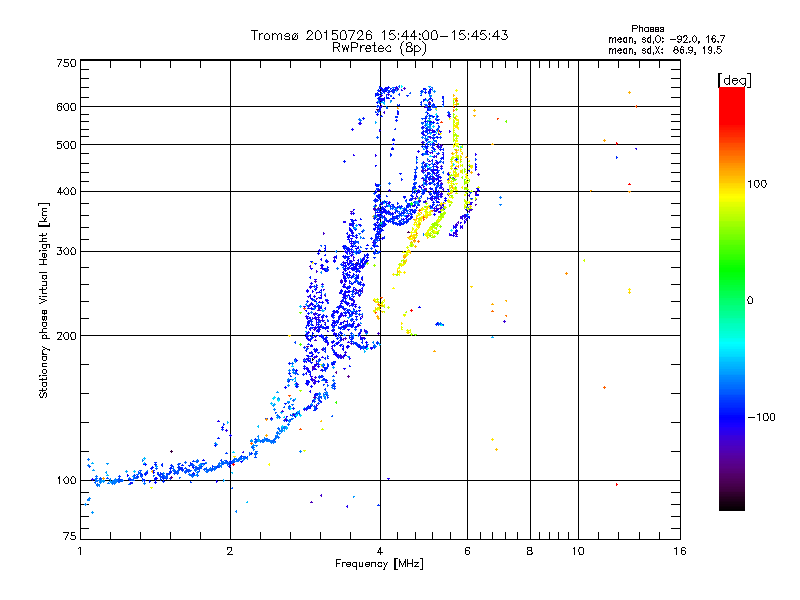This screenshot has width=800, height=600.
Task: Click the y-axis tick label '300'
Action: [x=66, y=252]
